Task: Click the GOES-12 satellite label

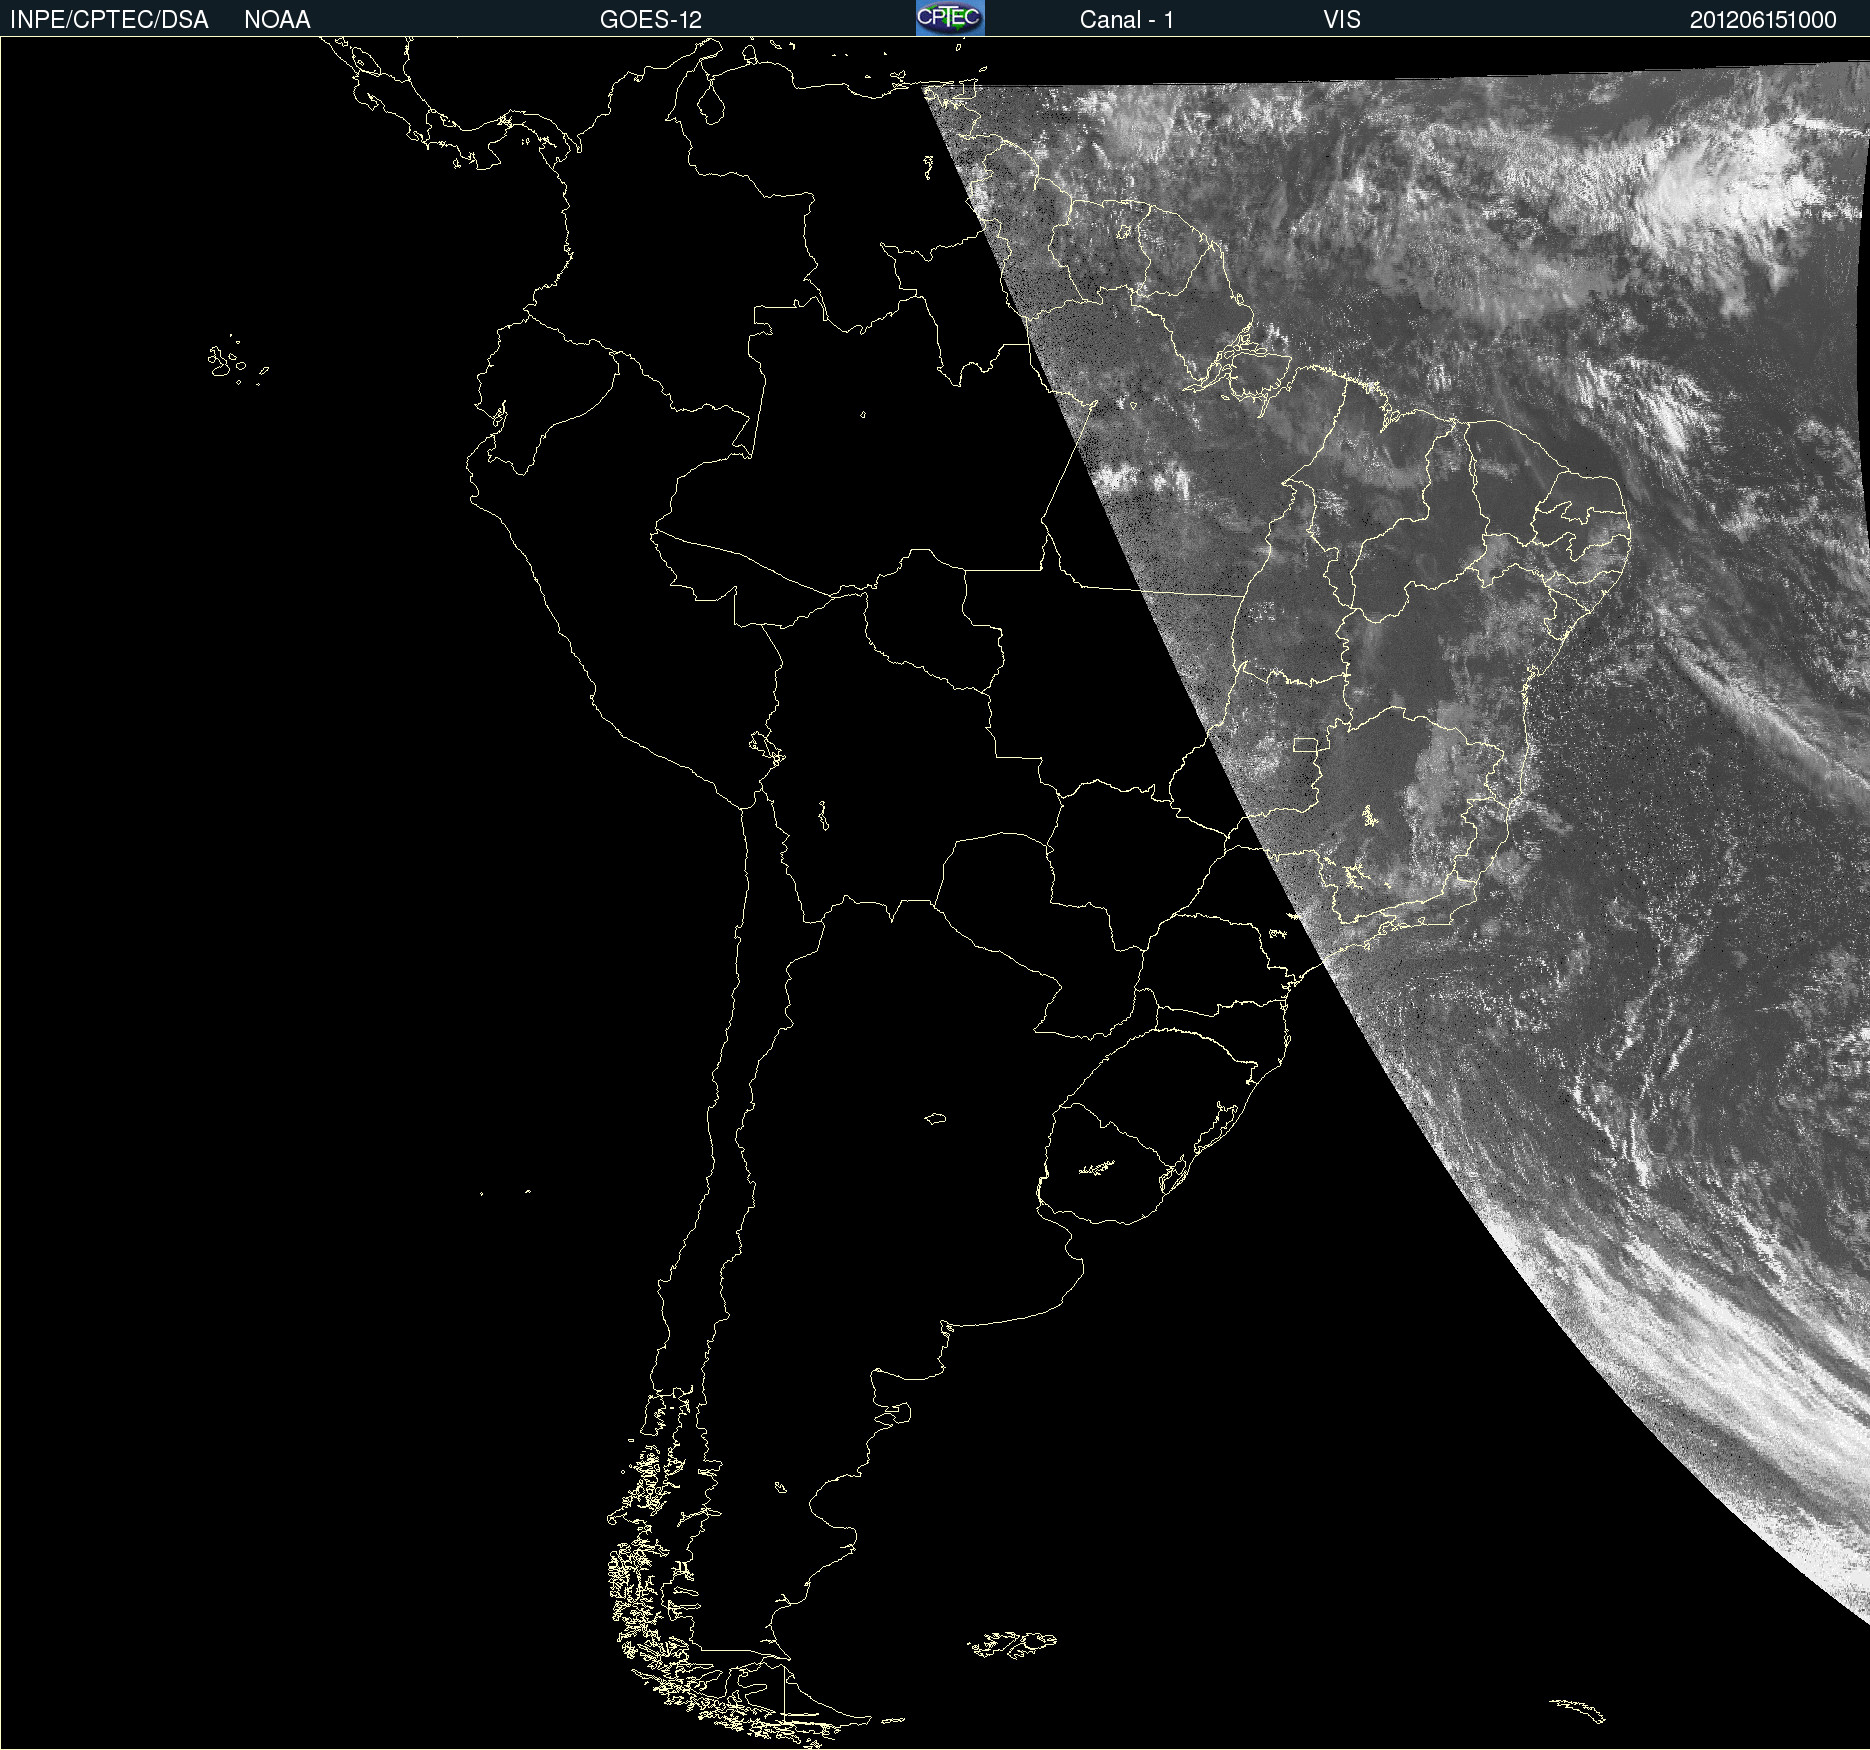Action: point(651,20)
